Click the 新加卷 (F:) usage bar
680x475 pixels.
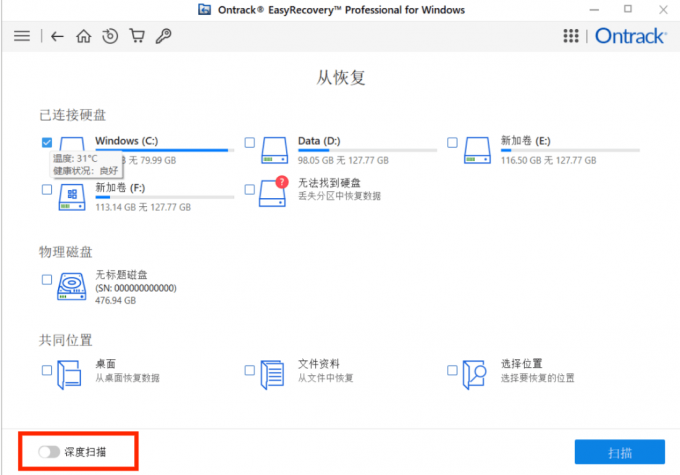coord(165,197)
